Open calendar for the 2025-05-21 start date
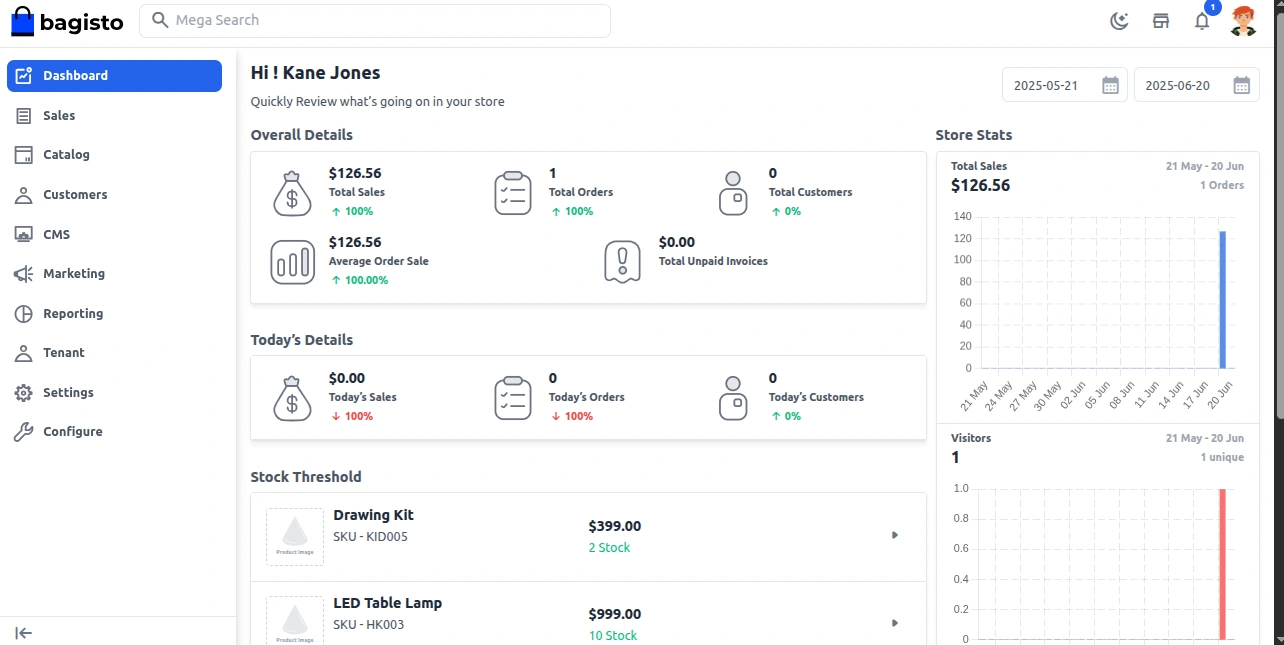 point(1110,86)
